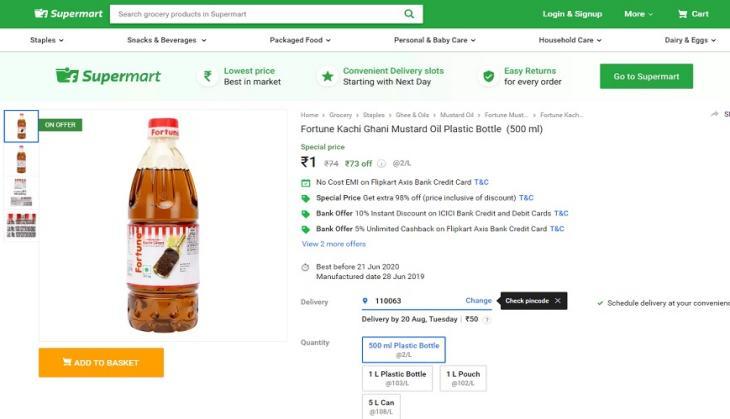
Task: Click the search magnifier icon
Action: click(x=409, y=14)
